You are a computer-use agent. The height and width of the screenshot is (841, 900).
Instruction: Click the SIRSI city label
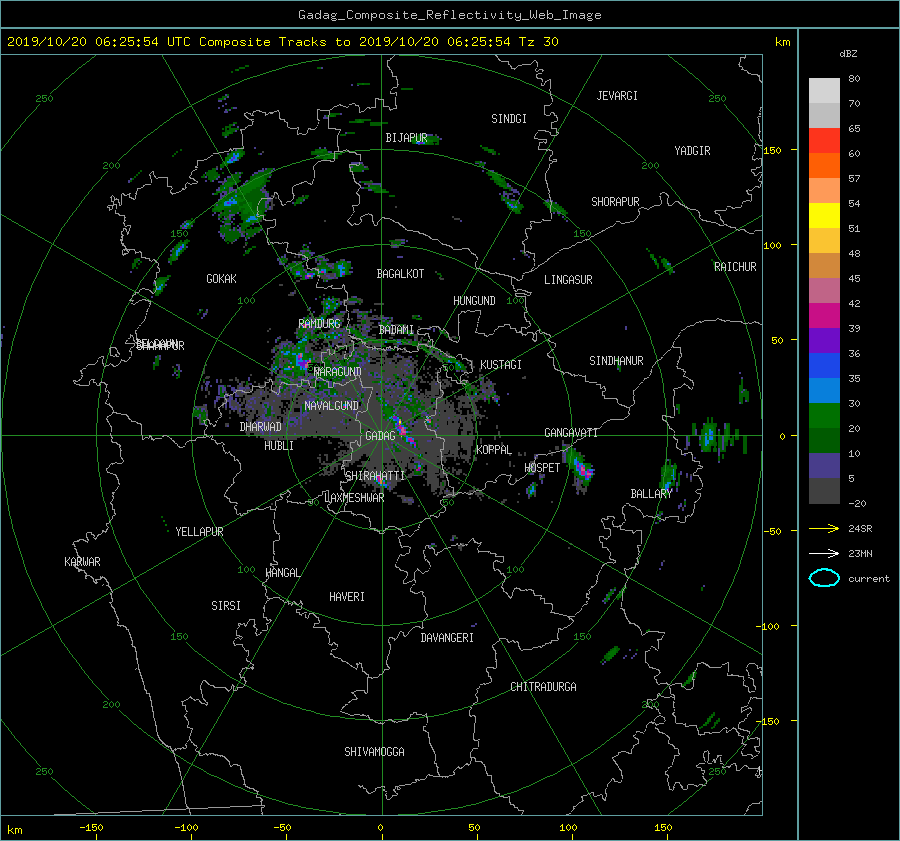[x=226, y=606]
